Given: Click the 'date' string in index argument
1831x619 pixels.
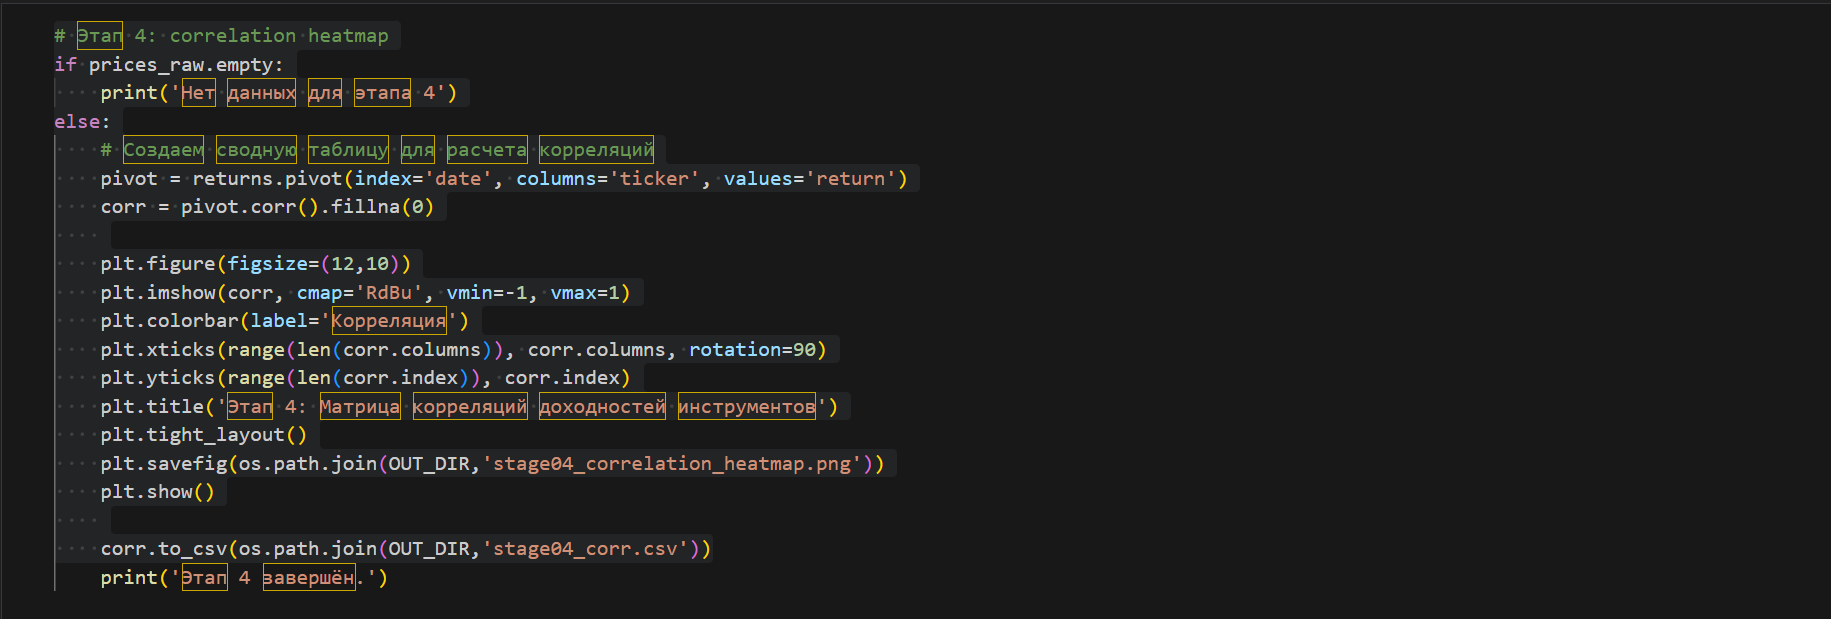Looking at the screenshot, I should coord(458,179).
